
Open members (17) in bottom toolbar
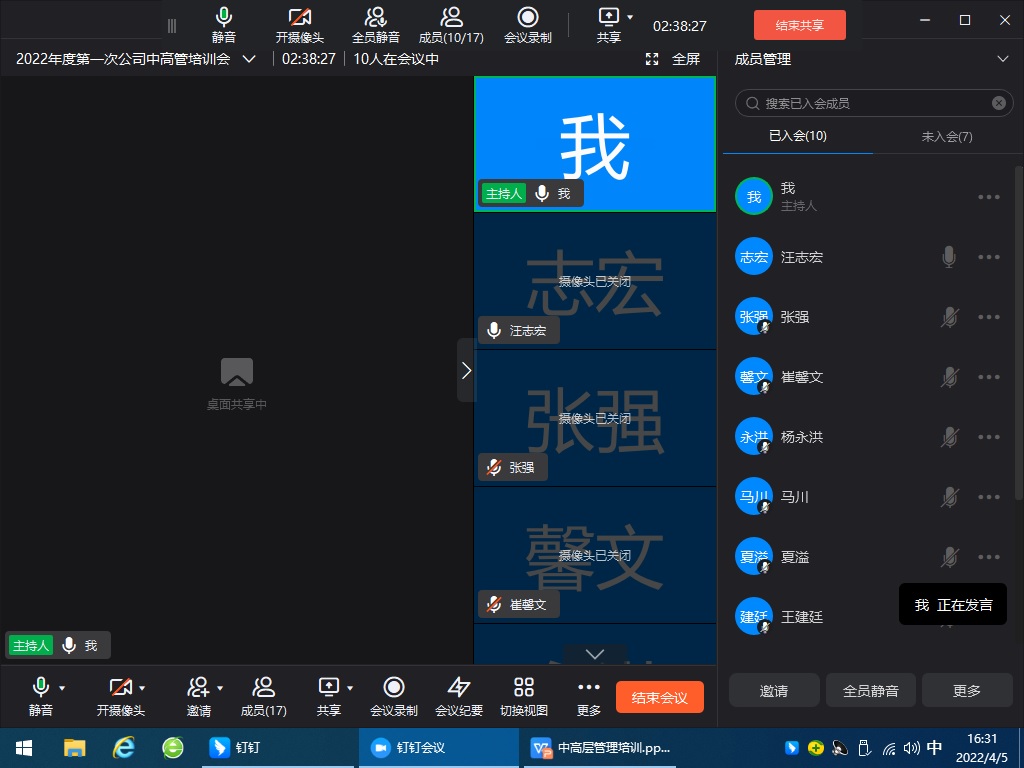tap(264, 697)
